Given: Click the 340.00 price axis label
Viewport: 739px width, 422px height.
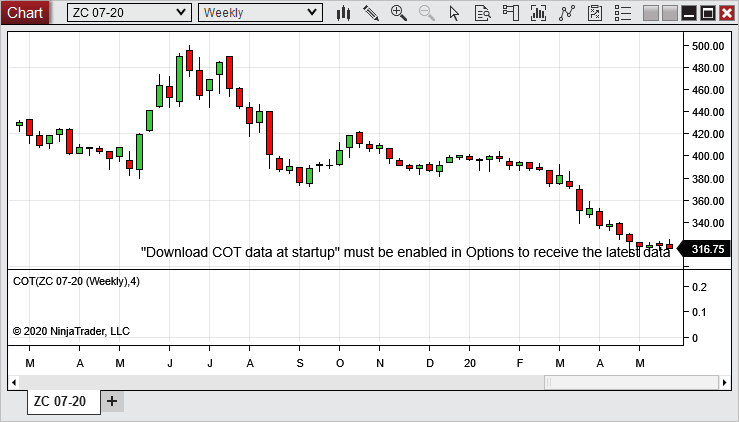Looking at the screenshot, I should coord(708,223).
